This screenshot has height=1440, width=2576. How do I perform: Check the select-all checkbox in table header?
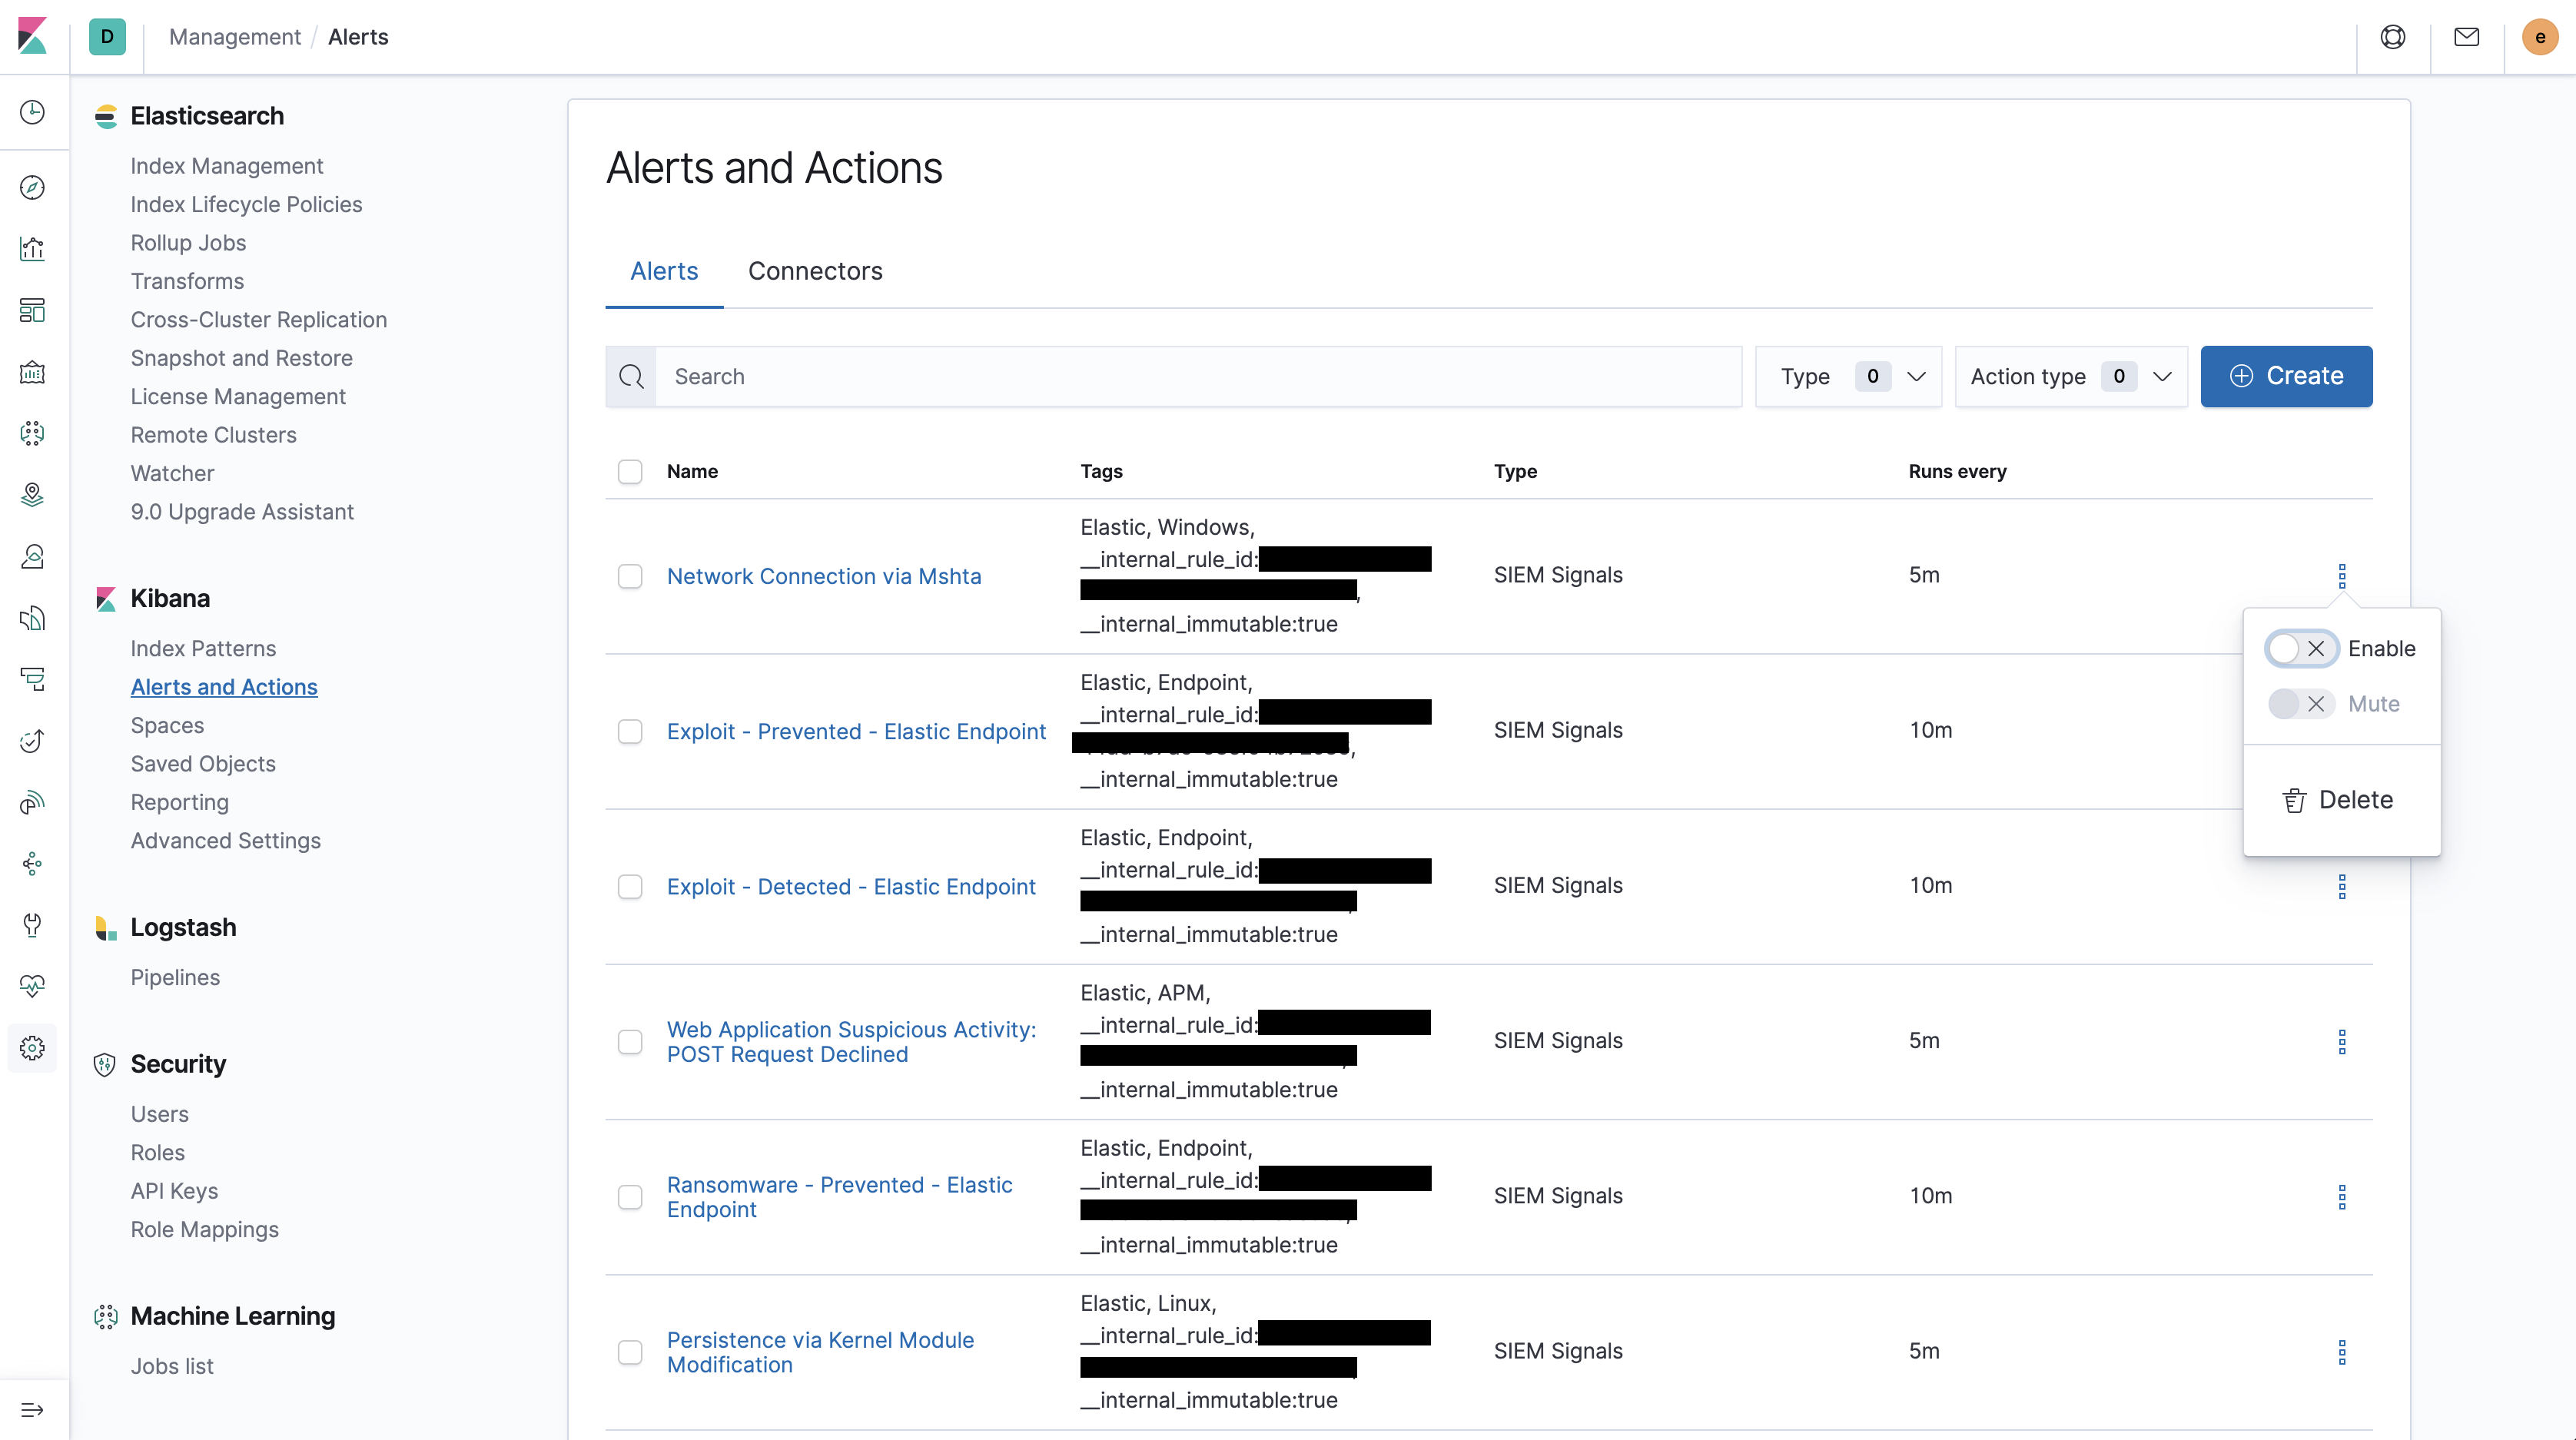pyautogui.click(x=630, y=472)
